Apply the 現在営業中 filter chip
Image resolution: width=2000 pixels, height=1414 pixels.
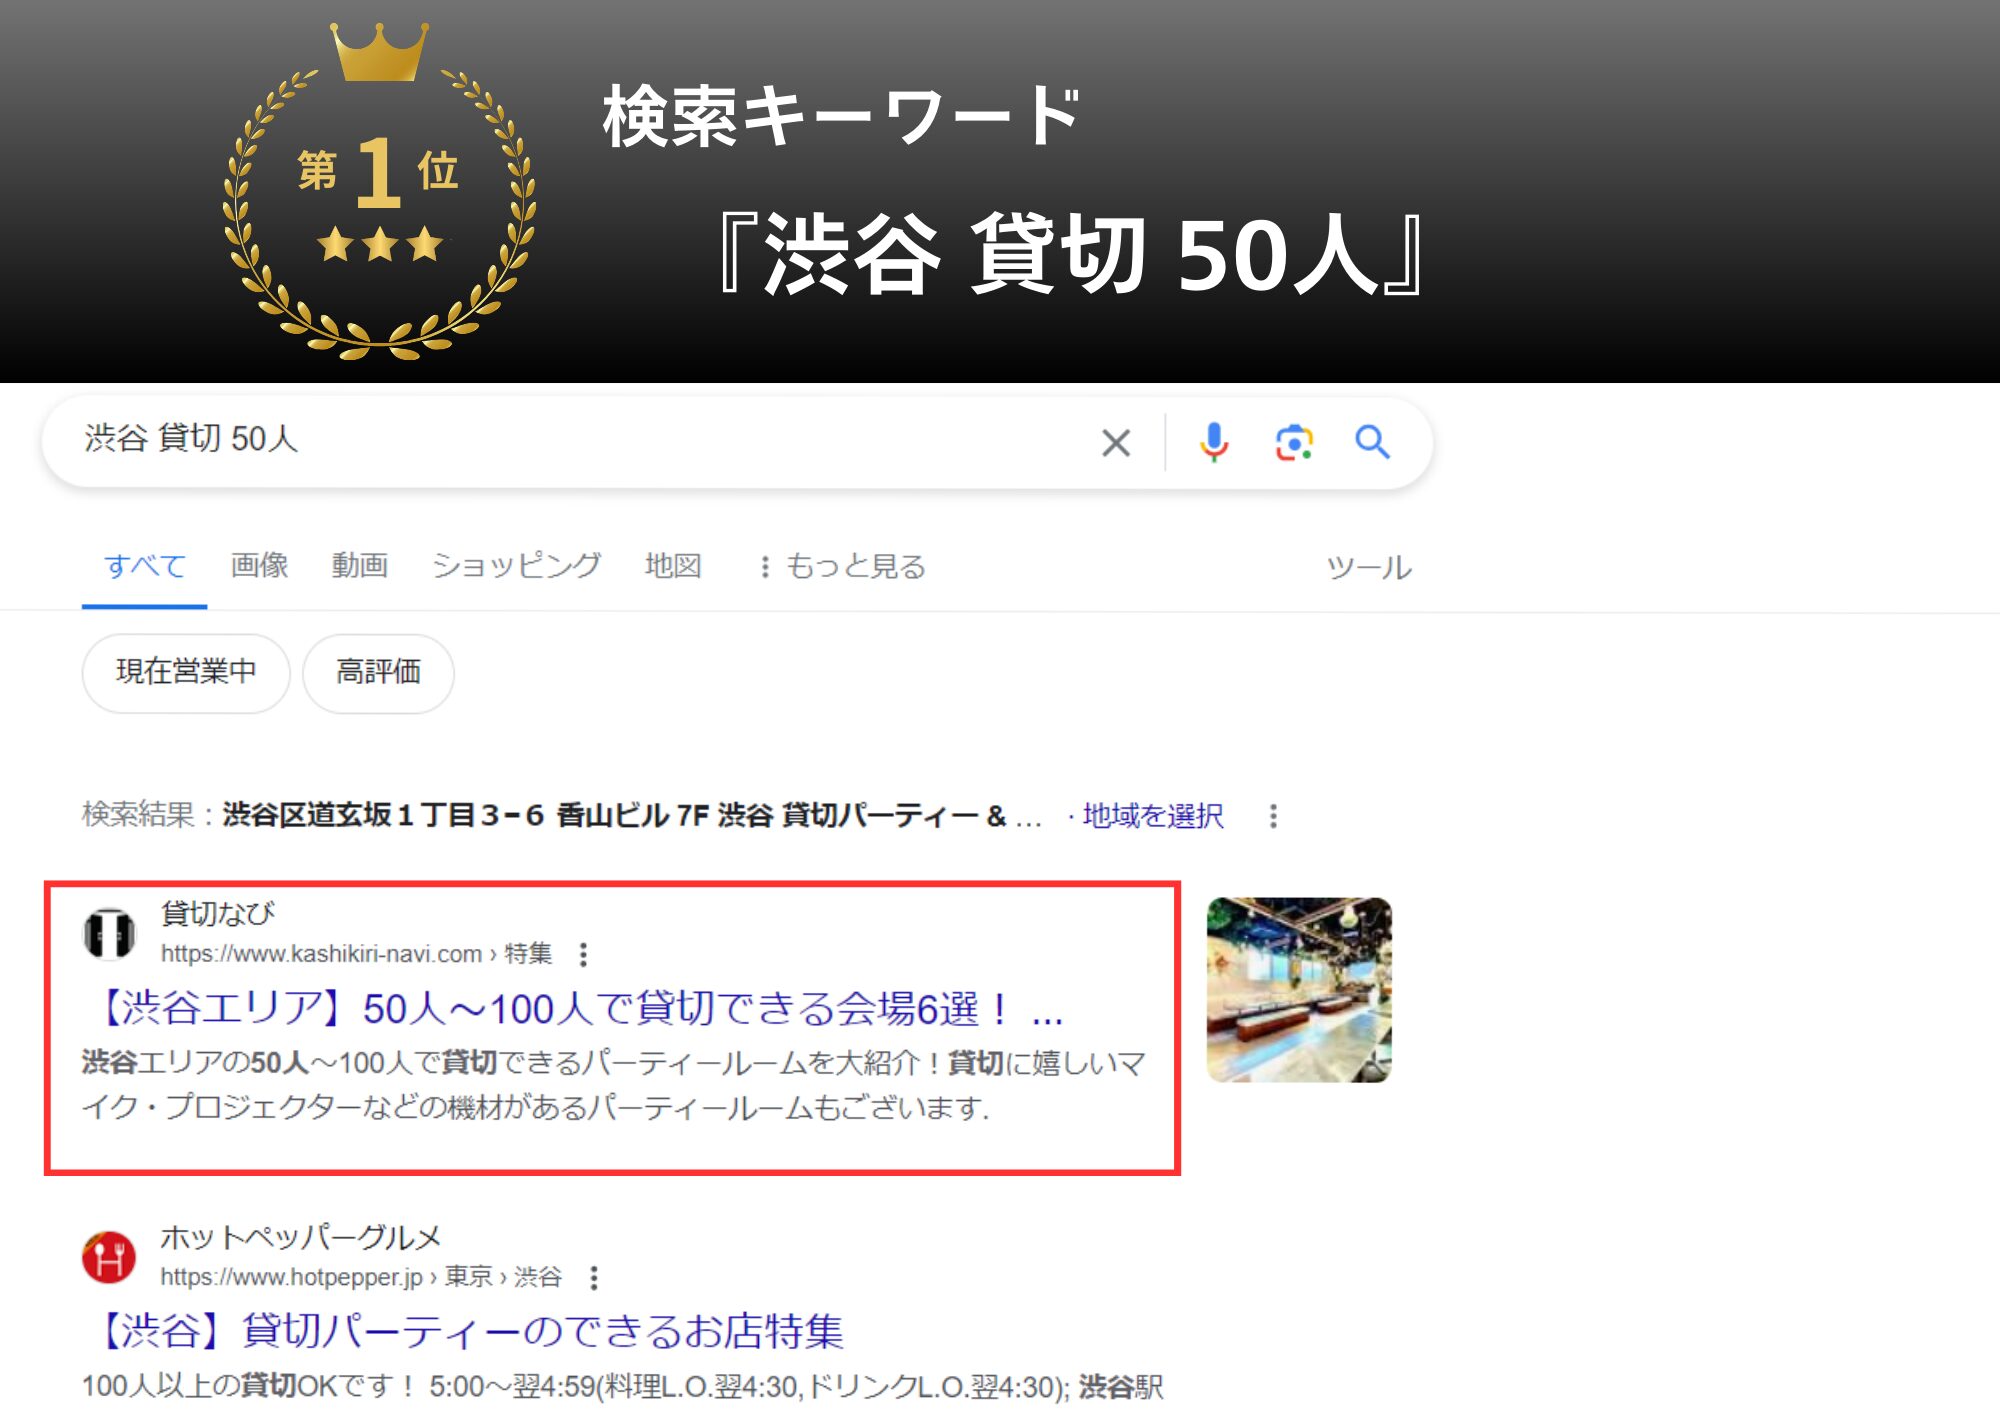click(186, 672)
